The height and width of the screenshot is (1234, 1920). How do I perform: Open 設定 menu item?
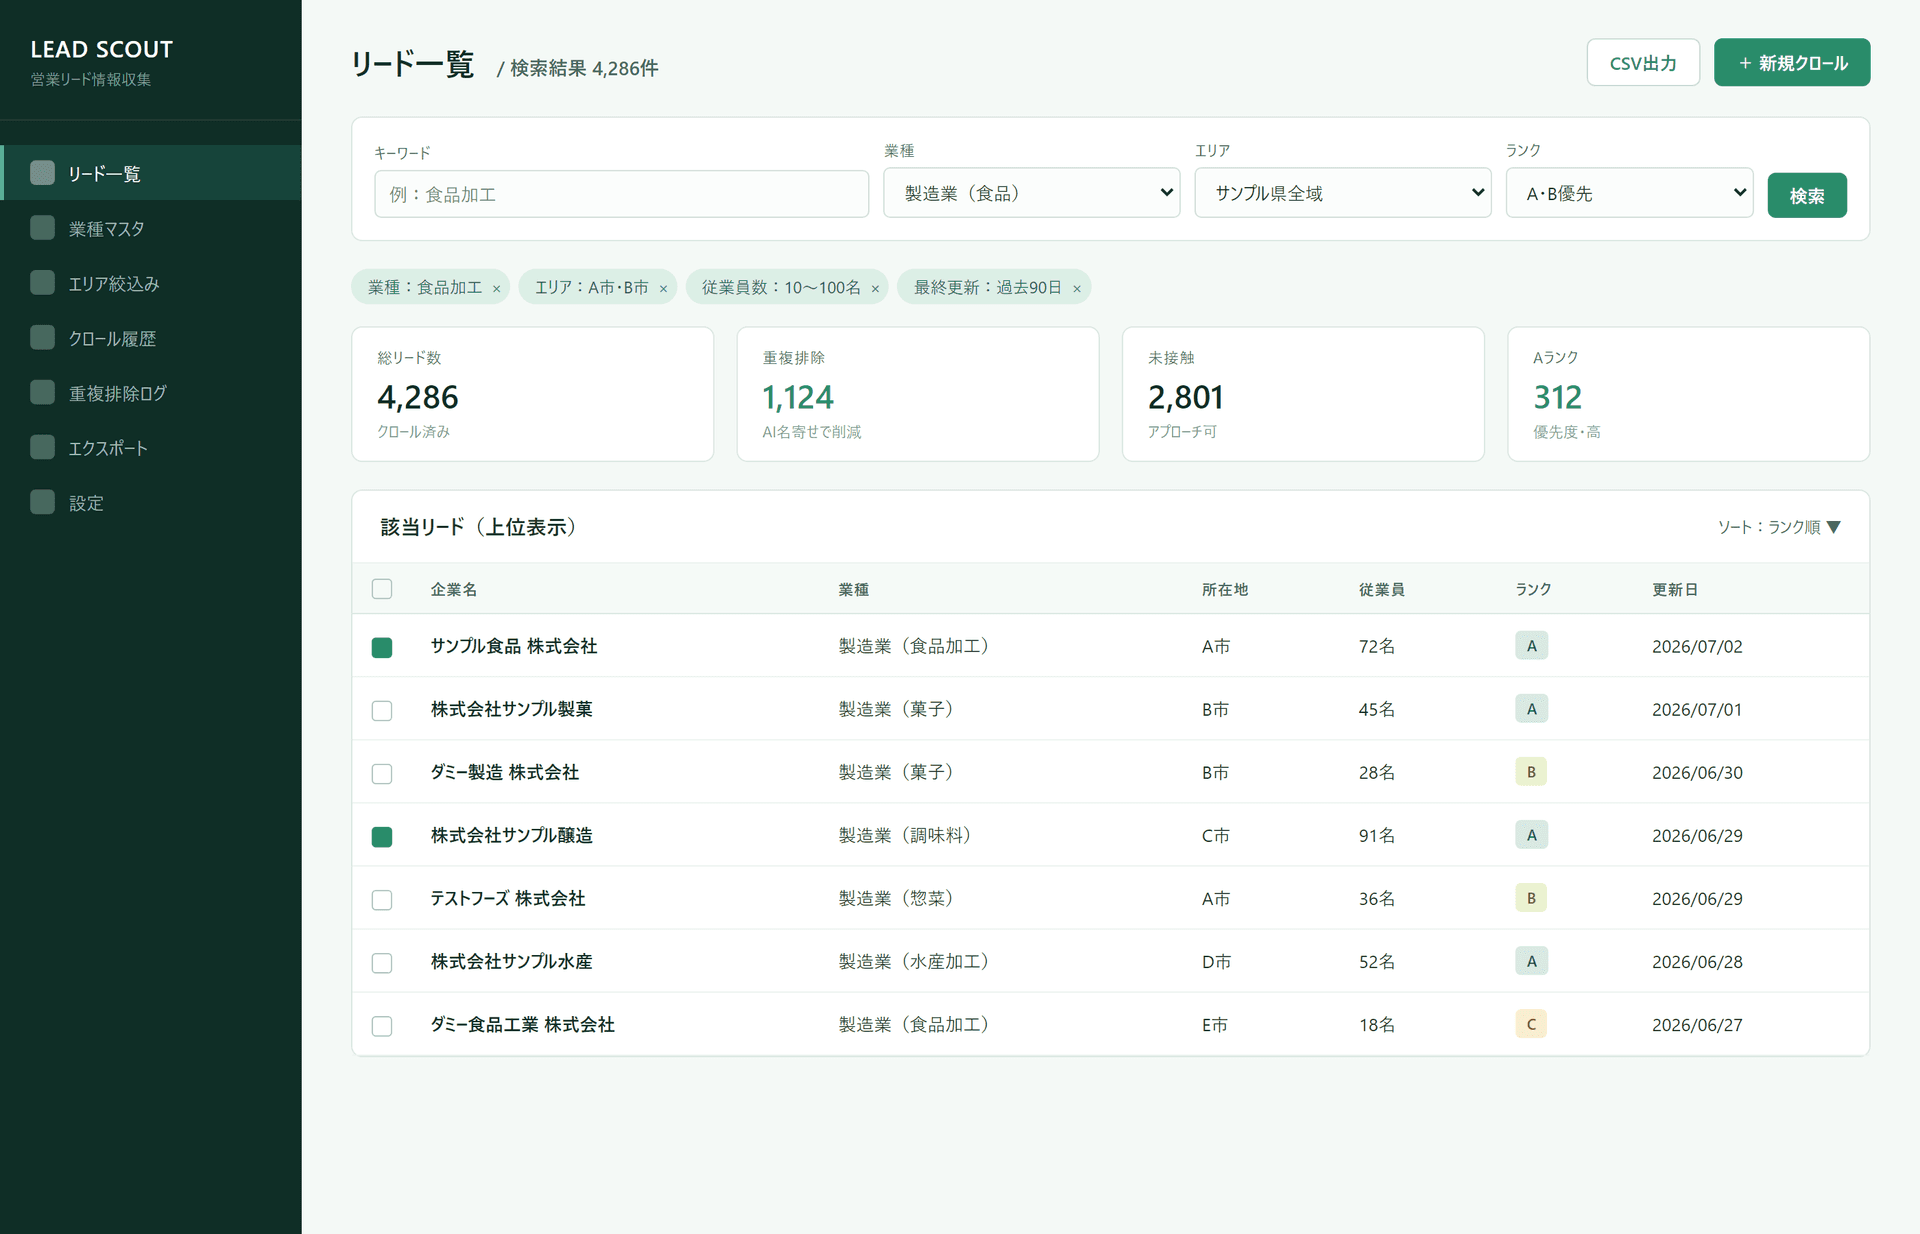point(152,502)
